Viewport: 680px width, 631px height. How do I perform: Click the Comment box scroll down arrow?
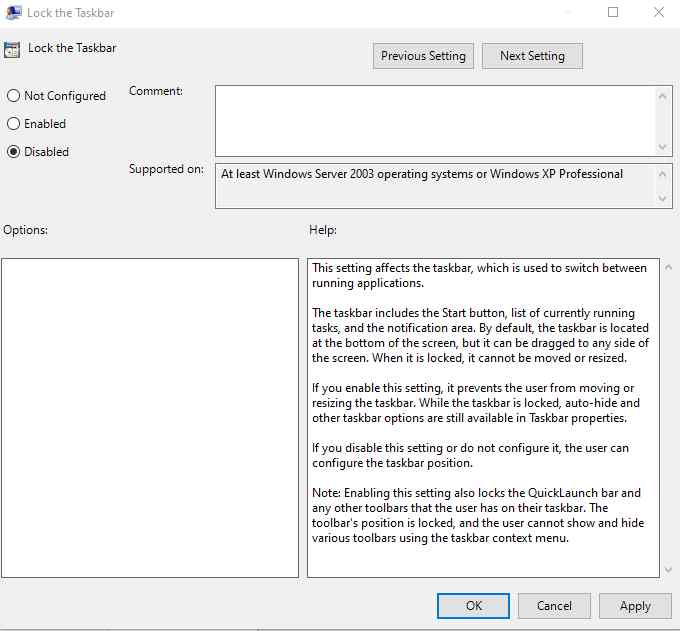coord(662,147)
